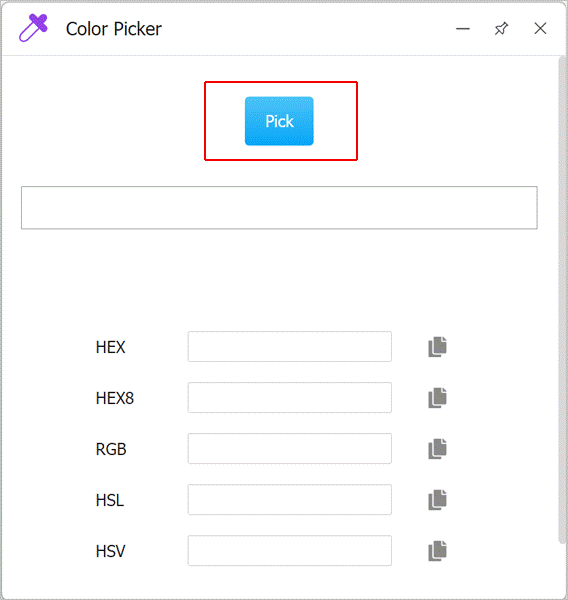Image resolution: width=568 pixels, height=600 pixels.
Task: Copy the HEX8 value
Action: (437, 398)
